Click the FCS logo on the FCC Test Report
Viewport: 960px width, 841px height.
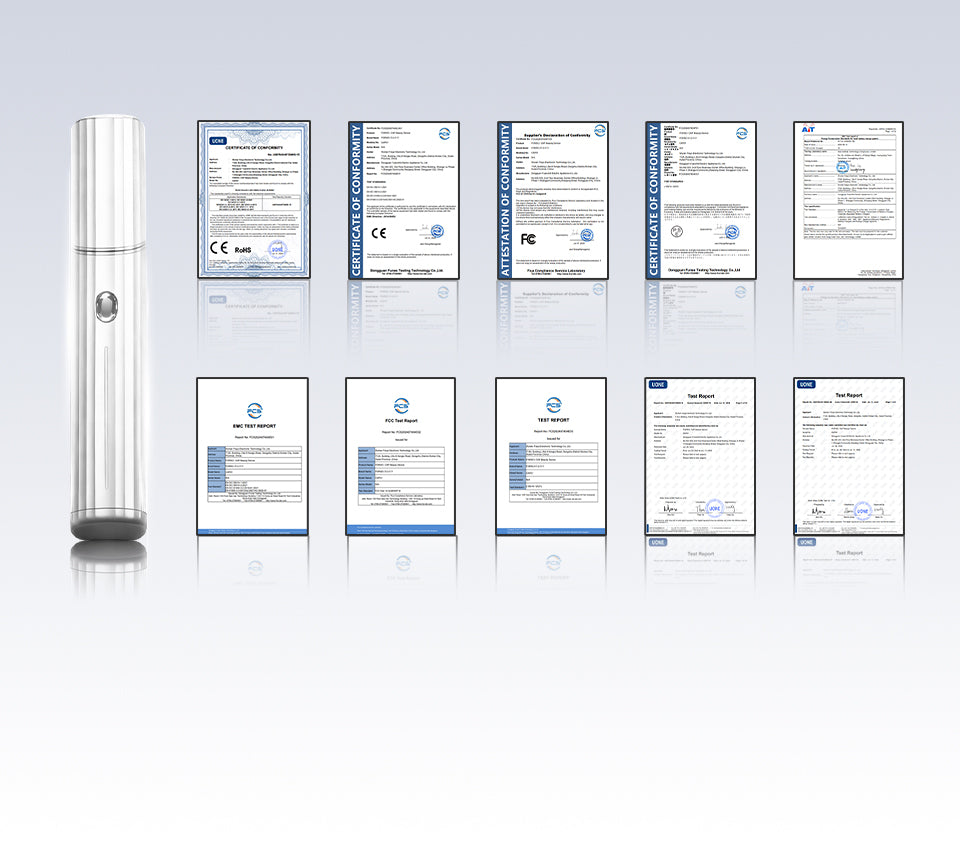tap(401, 405)
